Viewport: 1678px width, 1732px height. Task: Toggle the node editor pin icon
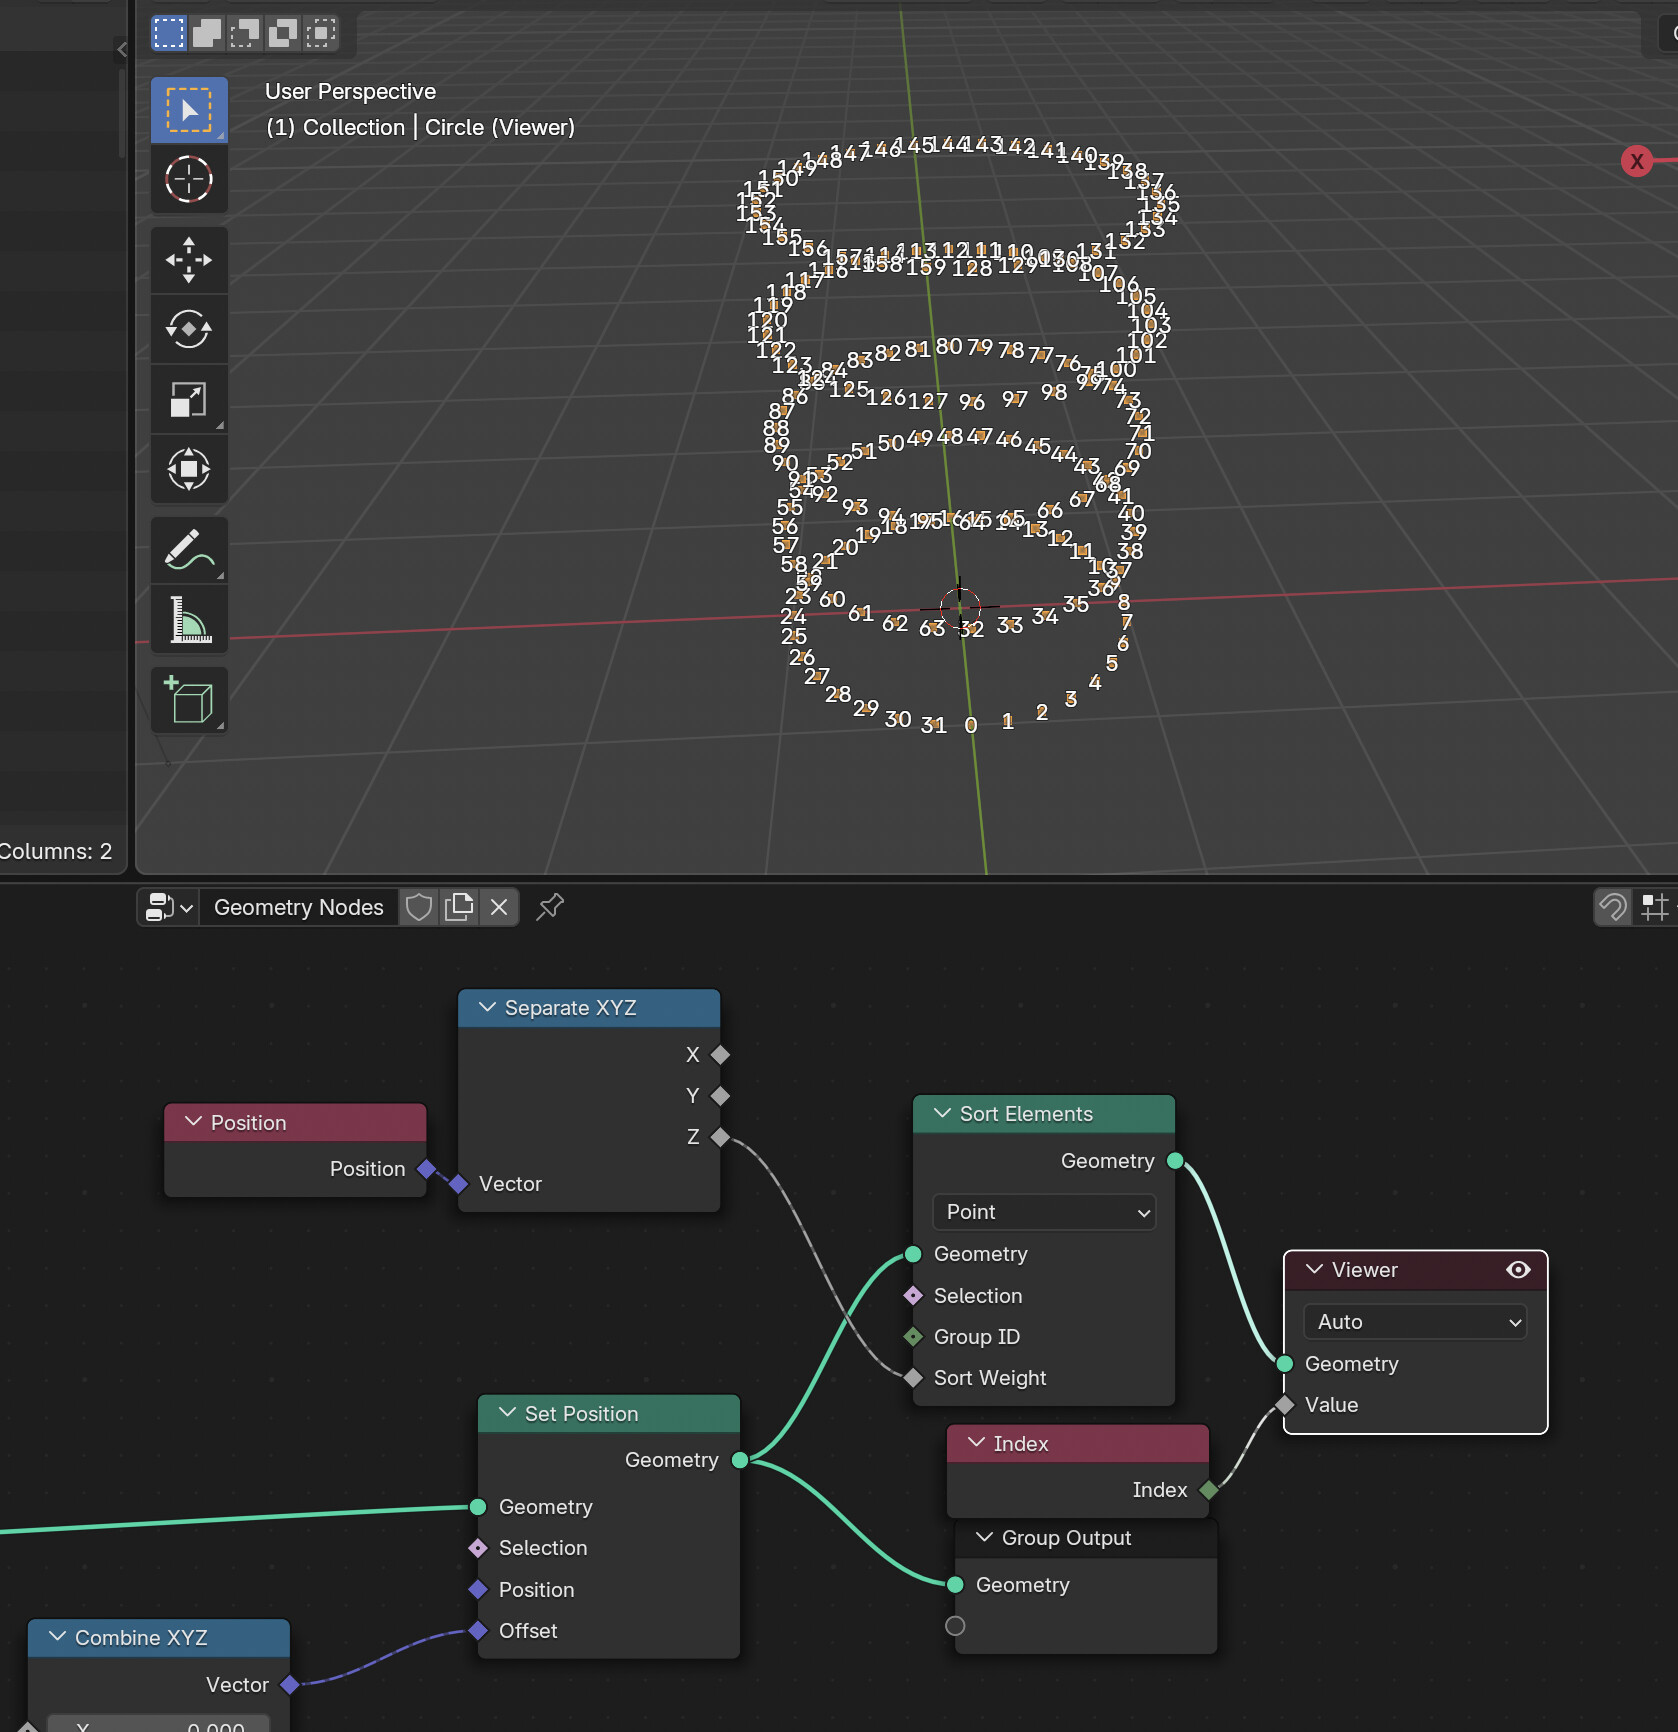click(x=550, y=907)
